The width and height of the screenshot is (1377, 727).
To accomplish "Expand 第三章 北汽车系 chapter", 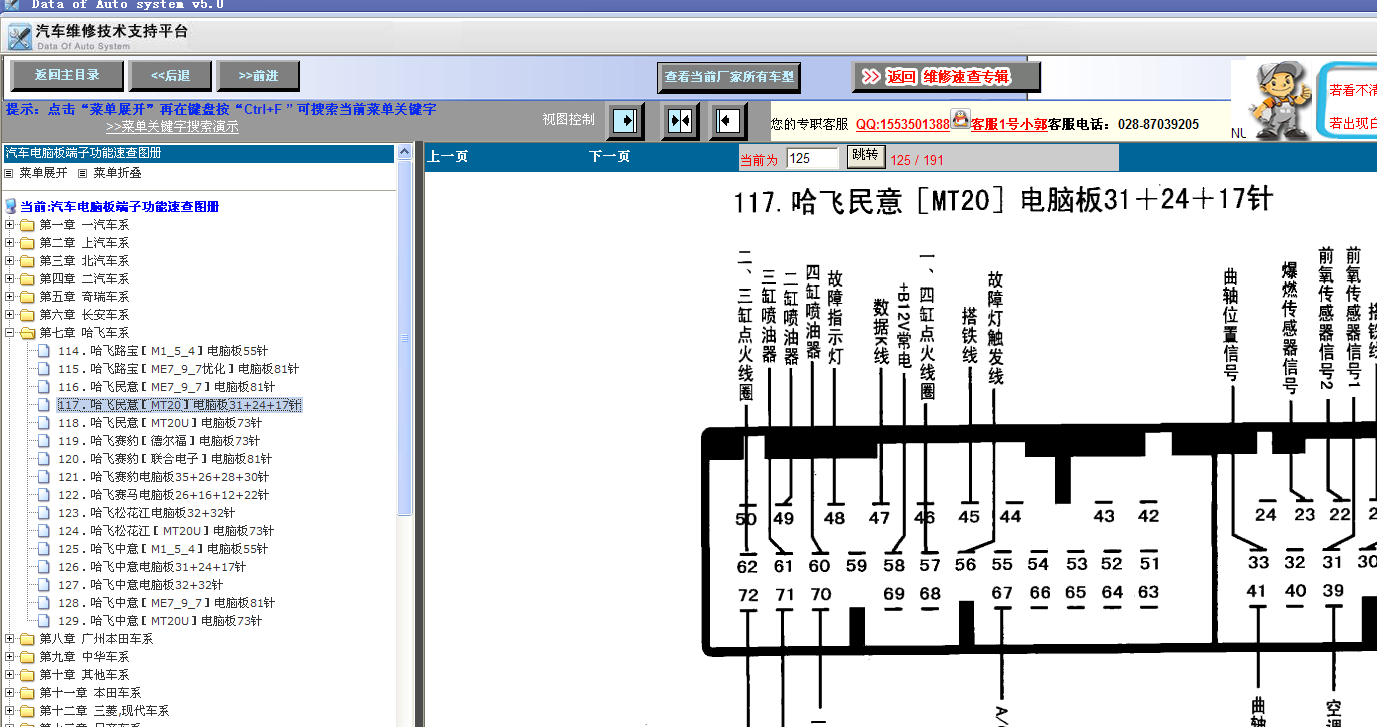I will (x=10, y=261).
